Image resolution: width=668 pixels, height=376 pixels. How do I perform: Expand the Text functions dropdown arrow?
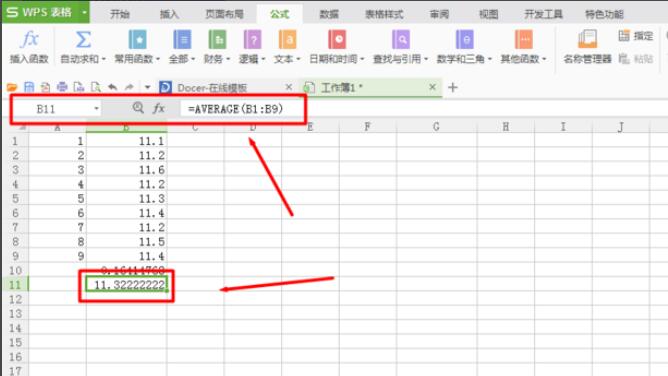point(298,59)
